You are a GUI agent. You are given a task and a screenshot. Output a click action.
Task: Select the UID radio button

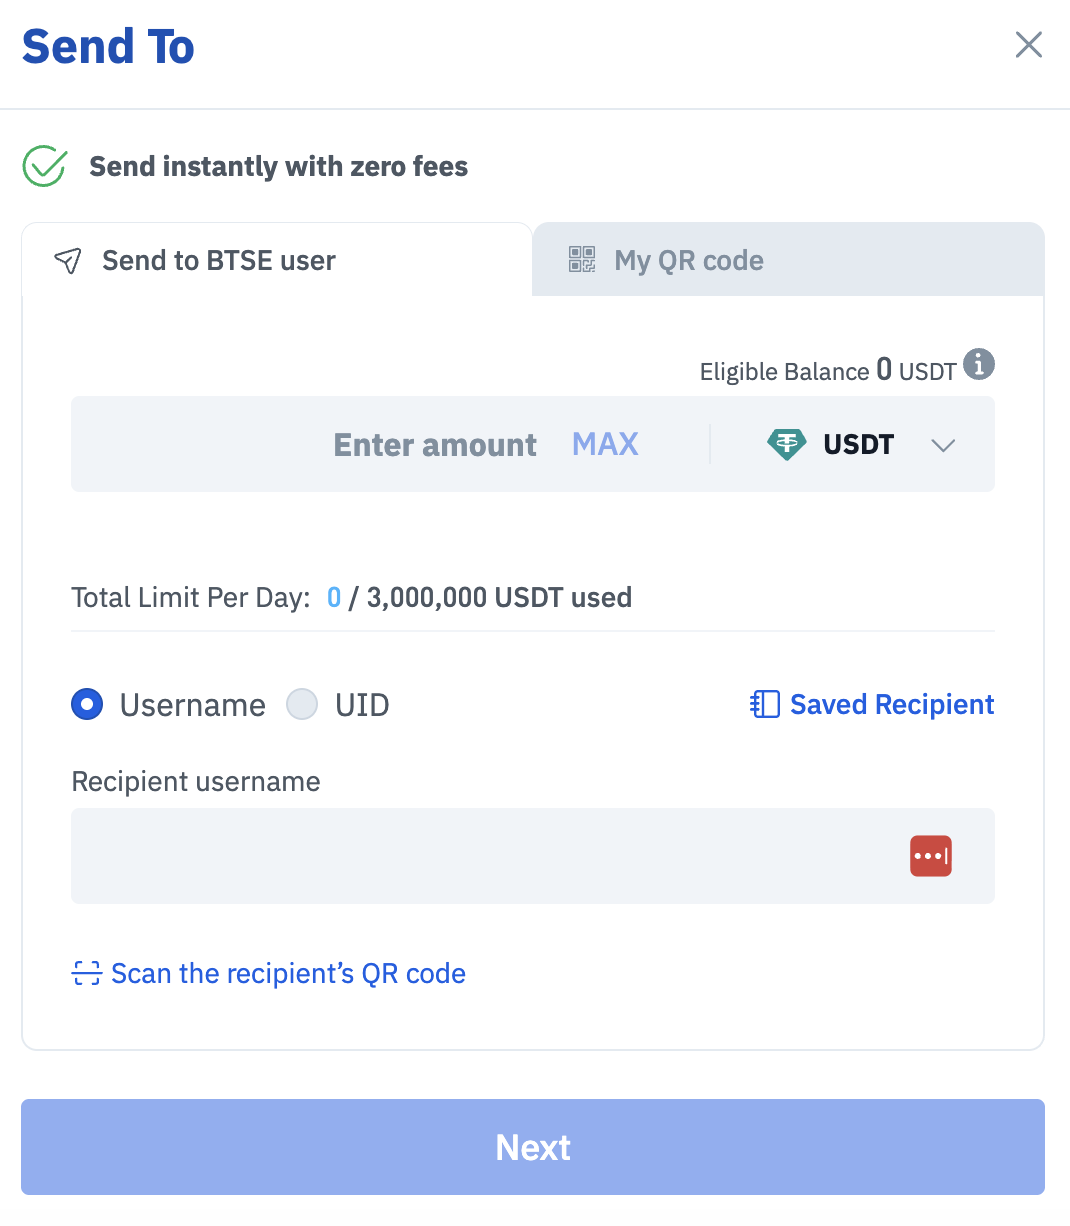click(x=302, y=705)
